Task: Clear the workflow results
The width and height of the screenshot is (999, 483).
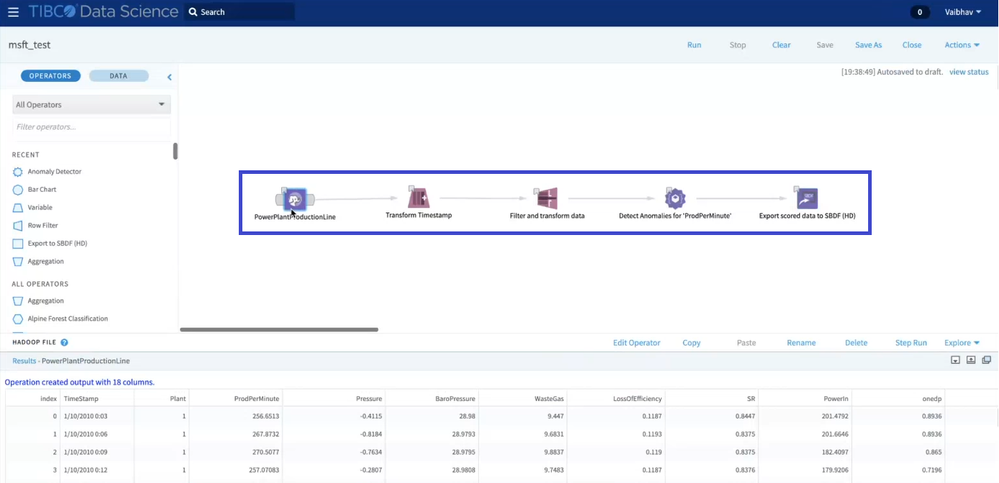Action: pos(781,45)
